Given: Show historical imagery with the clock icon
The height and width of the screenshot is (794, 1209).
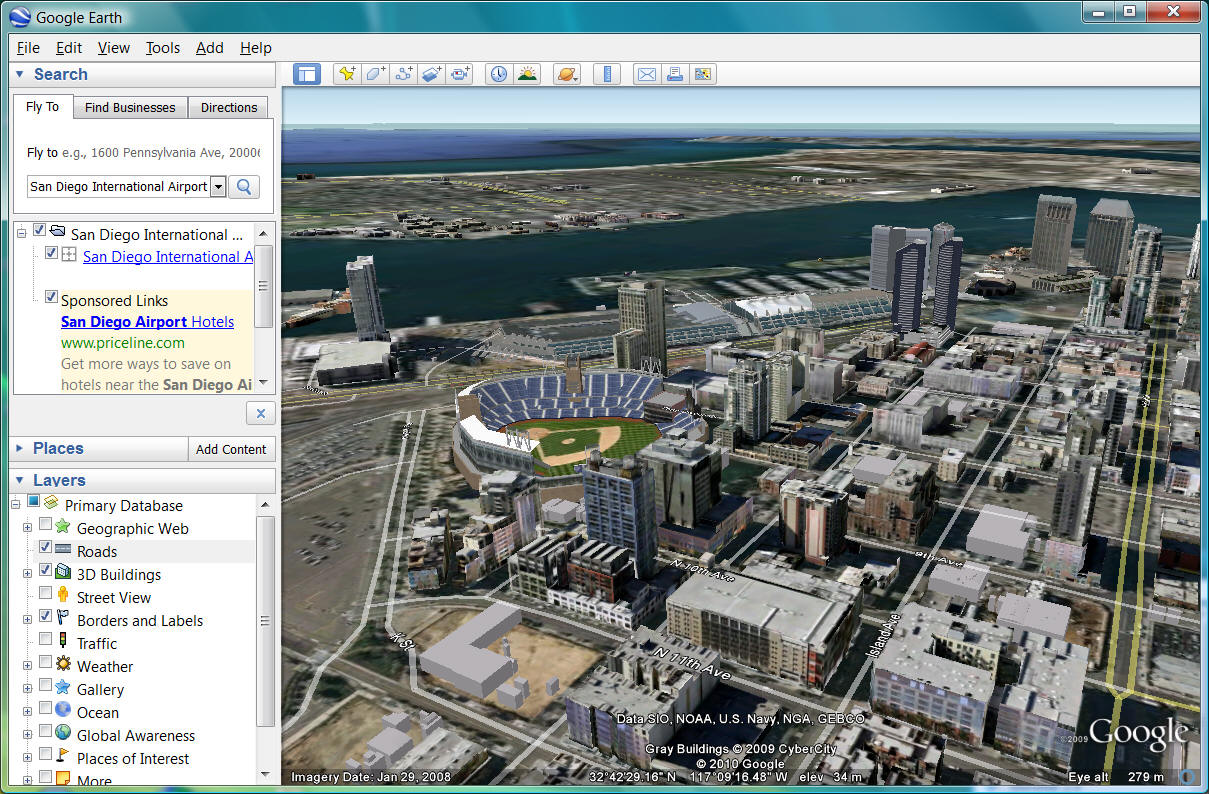Looking at the screenshot, I should tap(498, 74).
